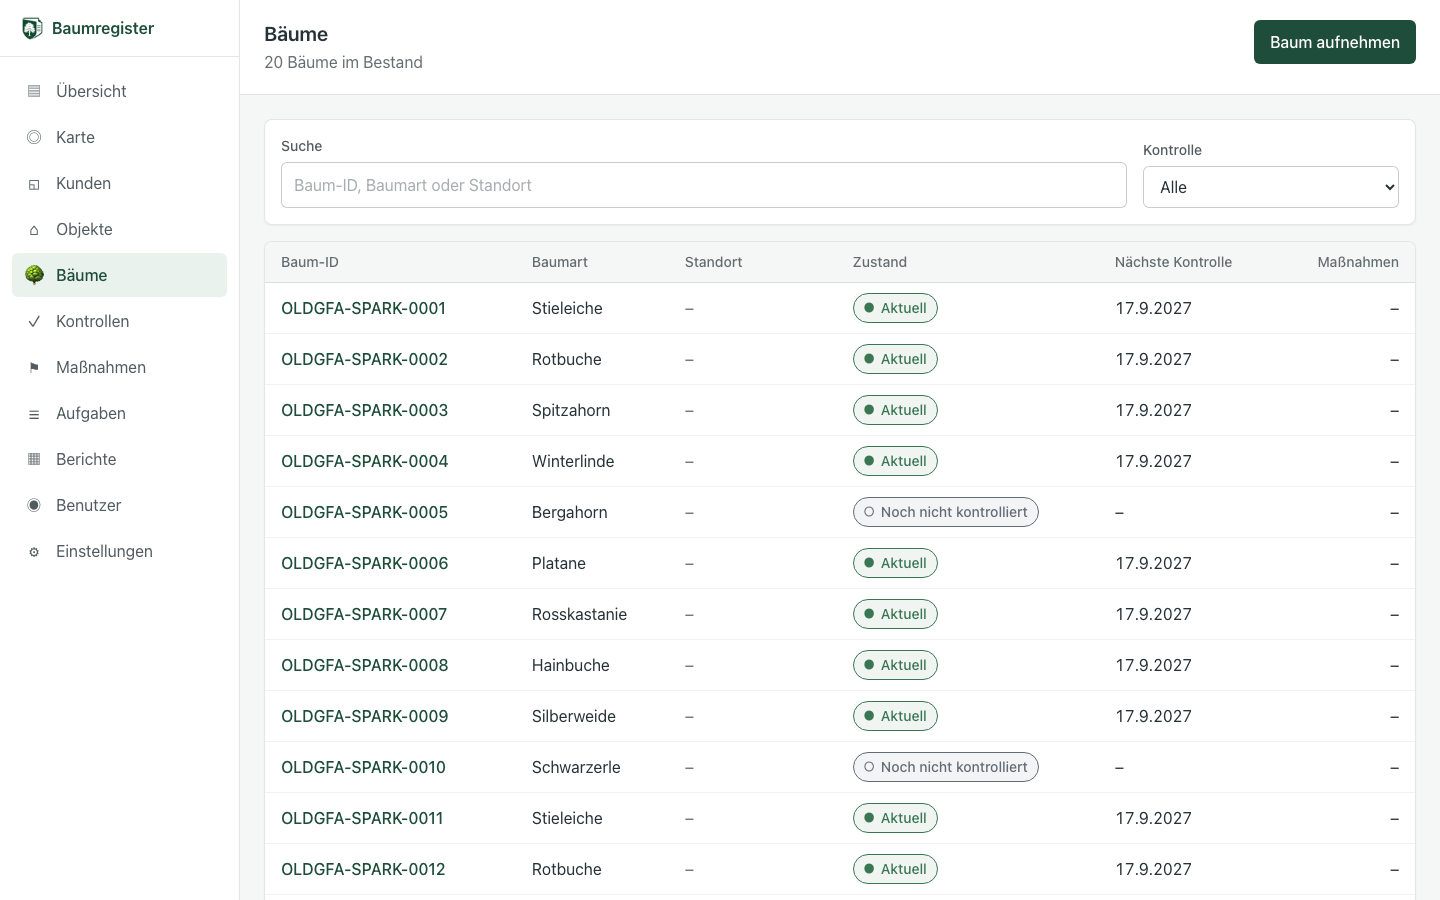Click the Berichte grid icon
The width and height of the screenshot is (1440, 900).
(34, 459)
